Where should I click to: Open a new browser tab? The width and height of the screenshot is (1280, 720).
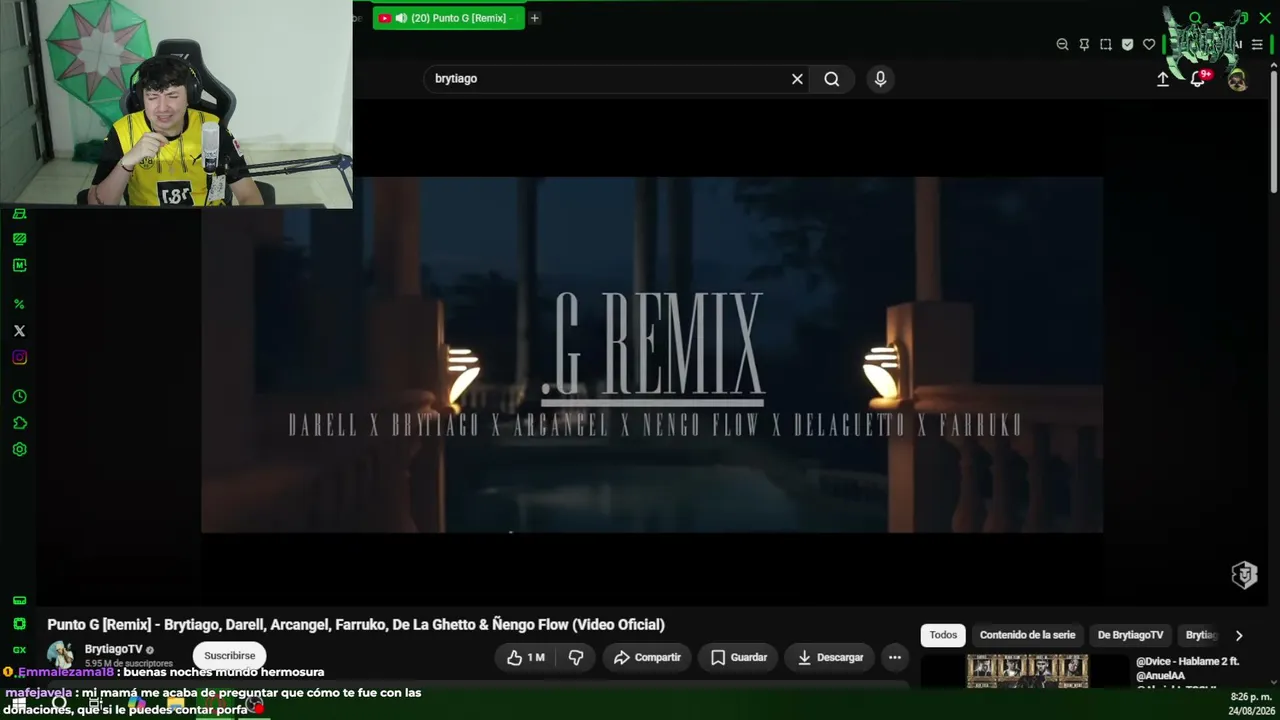534,18
